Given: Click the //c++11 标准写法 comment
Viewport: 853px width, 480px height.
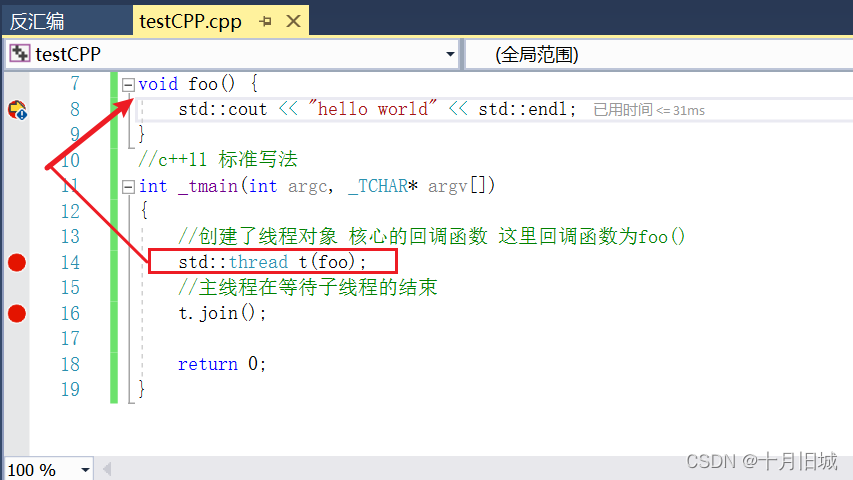Looking at the screenshot, I should point(218,159).
